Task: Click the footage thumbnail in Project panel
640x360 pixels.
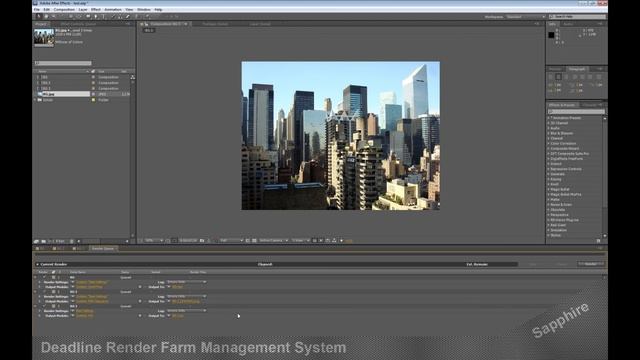Action: point(44,38)
